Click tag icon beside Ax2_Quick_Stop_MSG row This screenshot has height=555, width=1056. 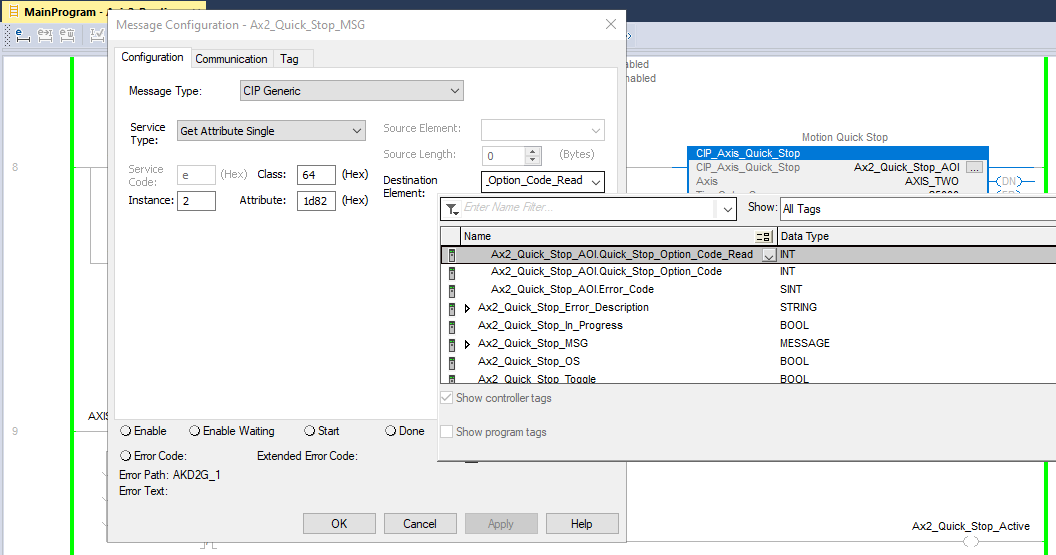pos(452,344)
